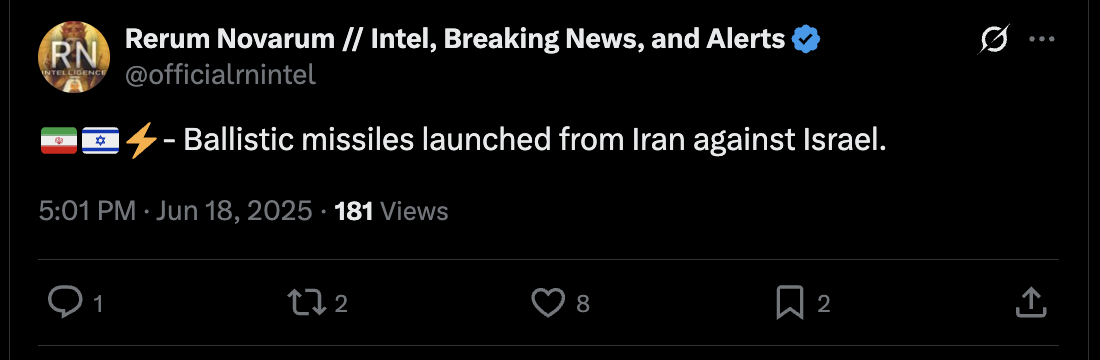Screen dimensions: 1100x360
Task: Bookmark the post with the bookmark icon
Action: [x=790, y=303]
